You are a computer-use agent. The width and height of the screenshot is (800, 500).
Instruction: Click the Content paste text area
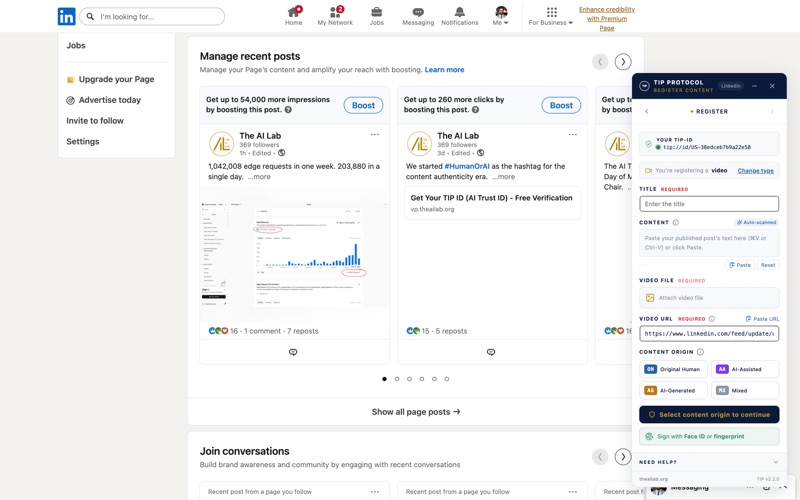(709, 243)
